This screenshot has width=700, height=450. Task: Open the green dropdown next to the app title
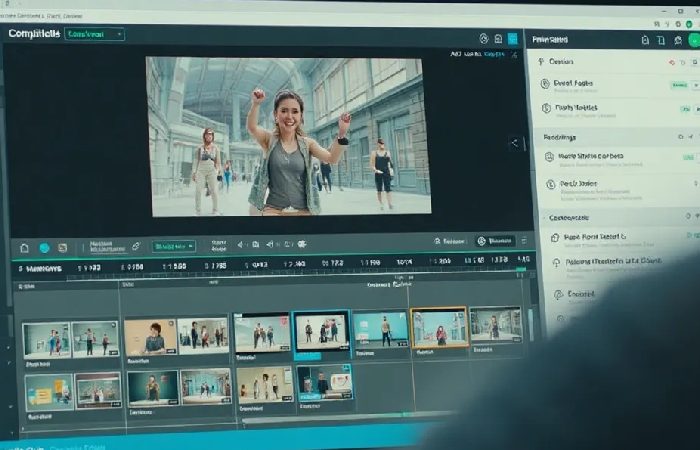(94, 34)
